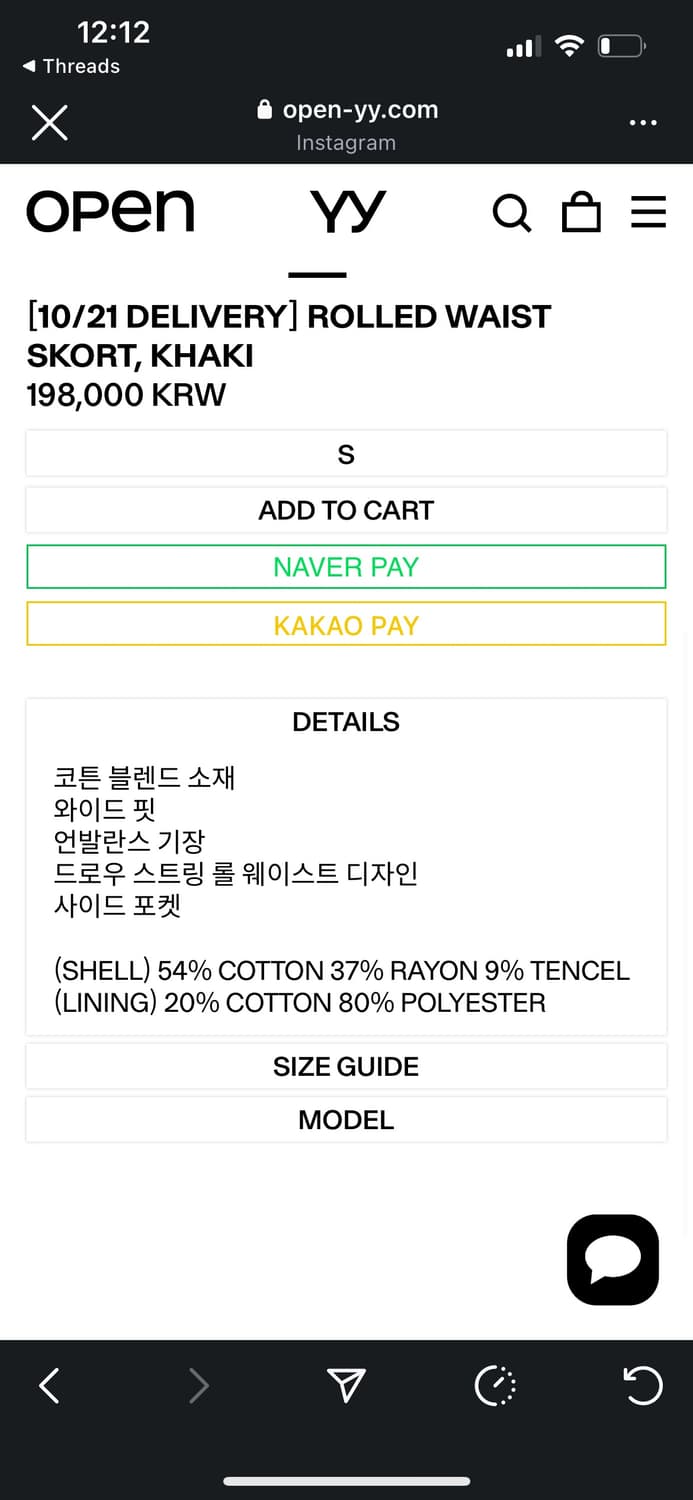
Task: Open the S size selector
Action: pyautogui.click(x=346, y=455)
